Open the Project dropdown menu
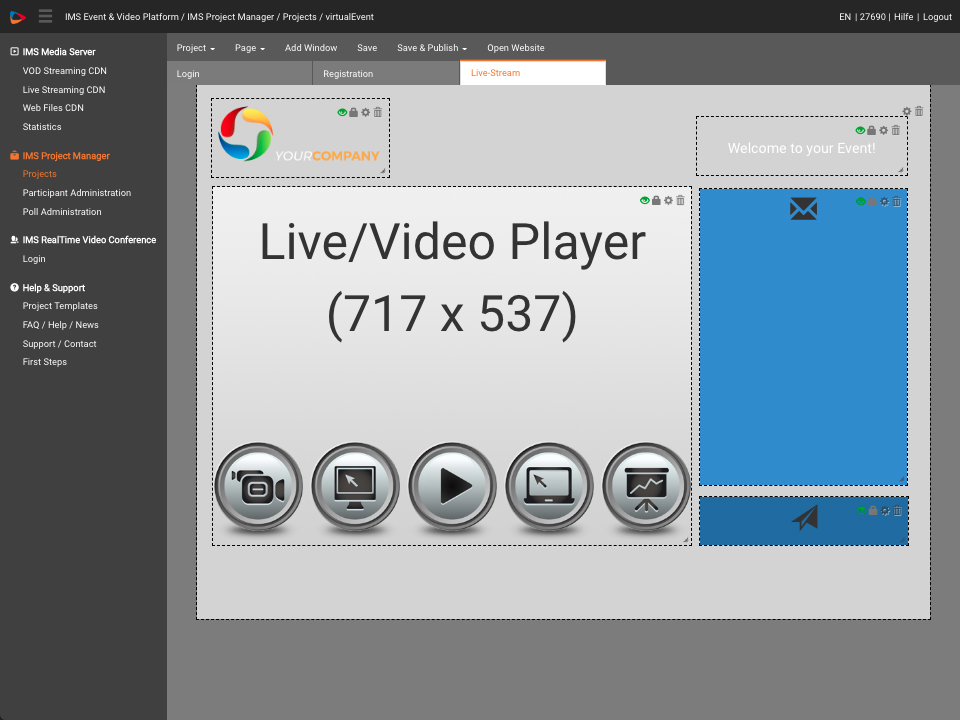The image size is (960, 720). point(195,48)
